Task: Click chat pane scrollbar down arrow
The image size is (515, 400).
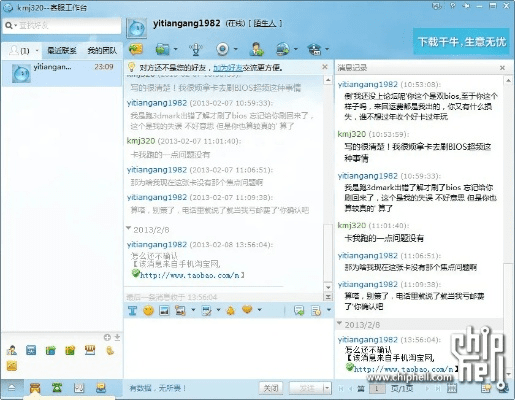Action: pos(328,287)
